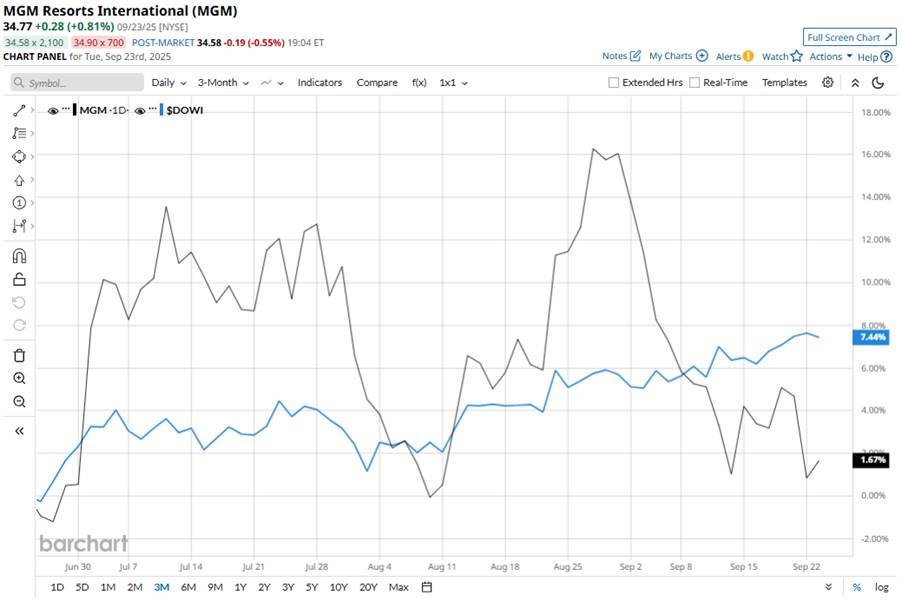Open Full Screen Chart
902x608 pixels.
tap(850, 37)
